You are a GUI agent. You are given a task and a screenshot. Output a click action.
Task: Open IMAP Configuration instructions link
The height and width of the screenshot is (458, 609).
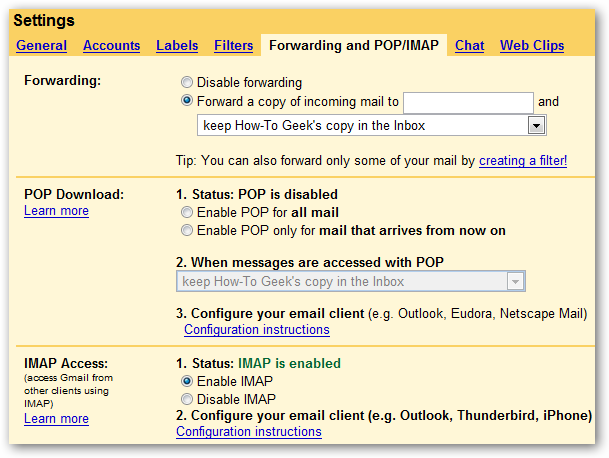pyautogui.click(x=249, y=432)
